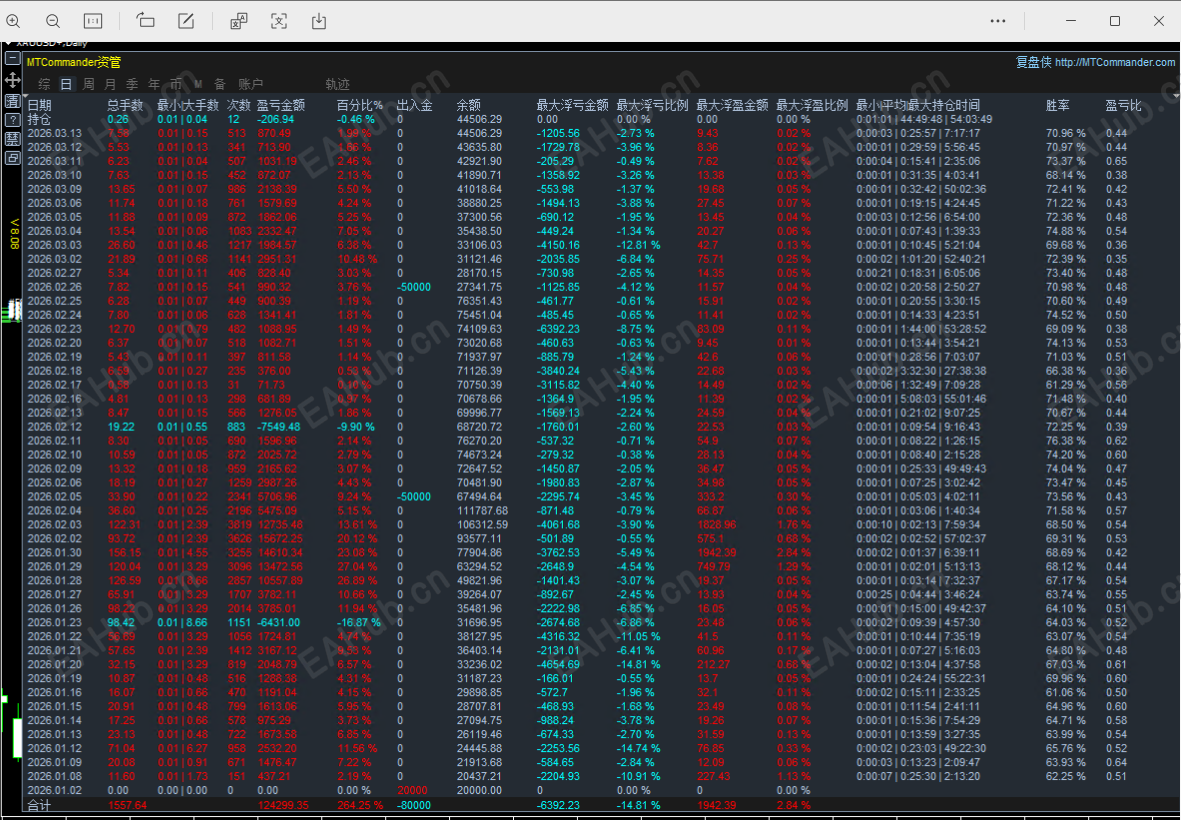Click the 胜率 column header
The image size is (1181, 820).
(x=1057, y=105)
